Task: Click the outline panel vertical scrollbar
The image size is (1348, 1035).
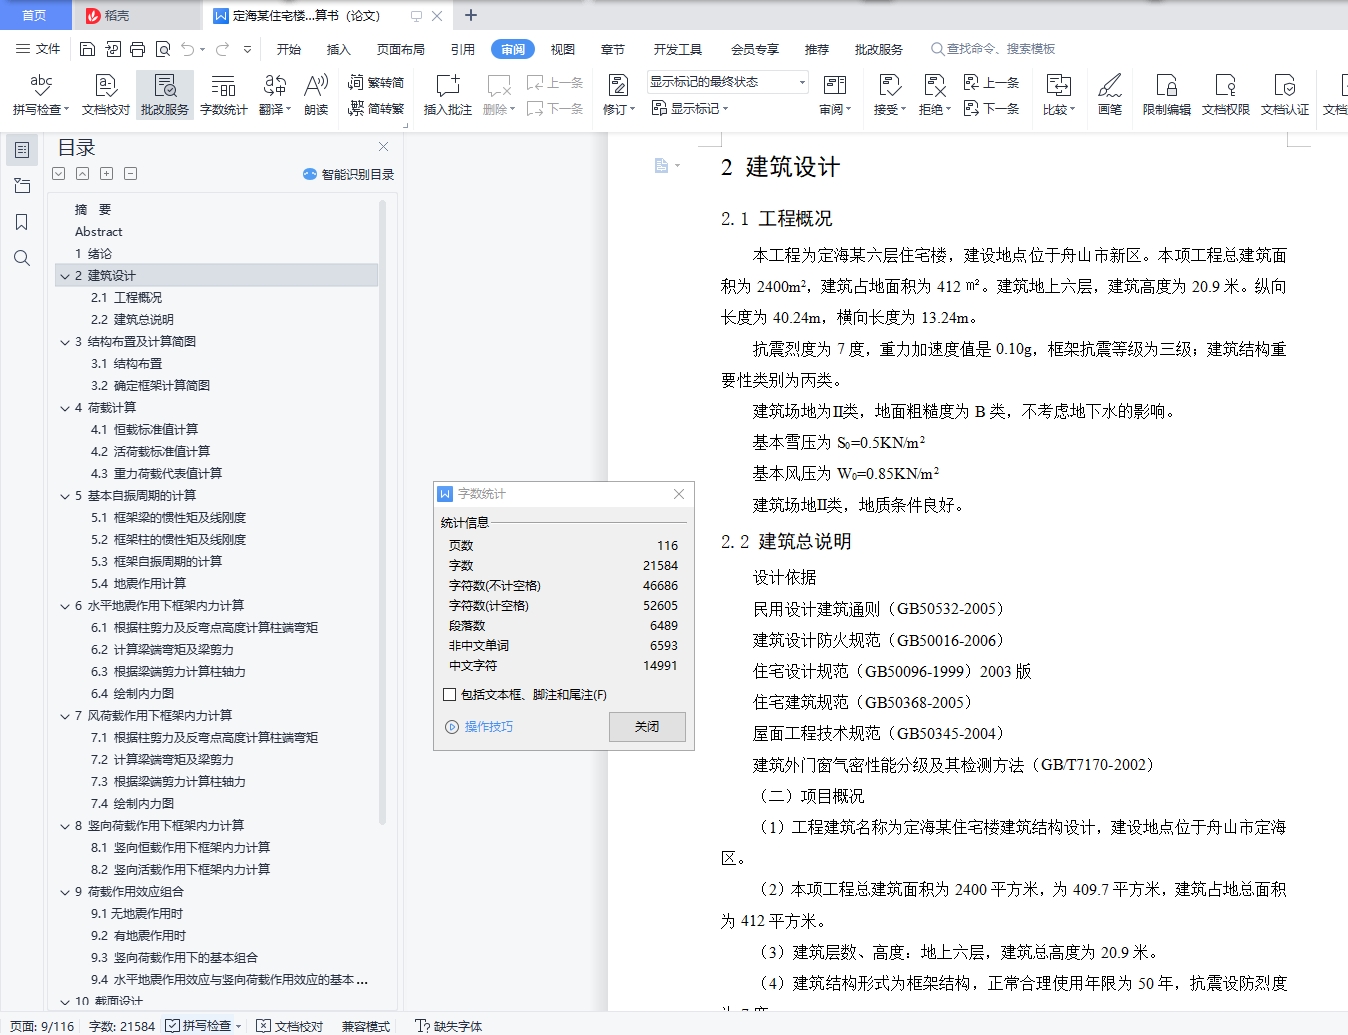Action: click(383, 510)
